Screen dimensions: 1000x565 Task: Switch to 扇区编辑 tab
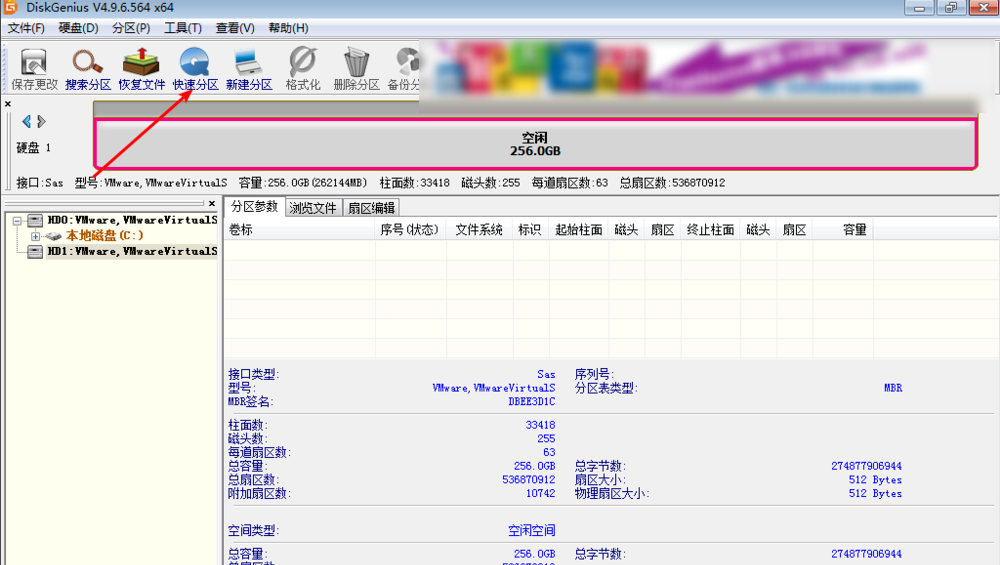click(x=371, y=208)
